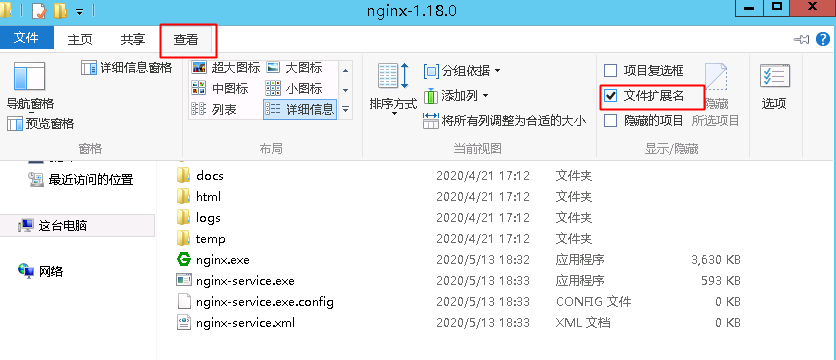836x360 pixels.
Task: Select 详细信息 details layout
Action: pyautogui.click(x=300, y=109)
